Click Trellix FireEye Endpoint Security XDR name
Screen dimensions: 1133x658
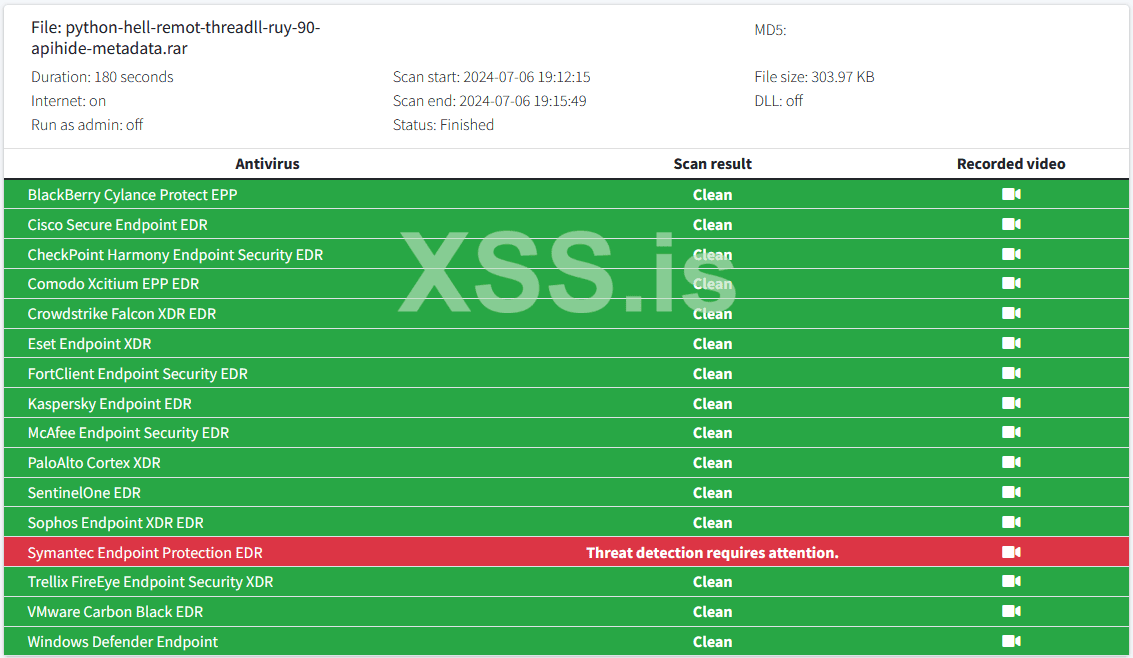pos(150,582)
